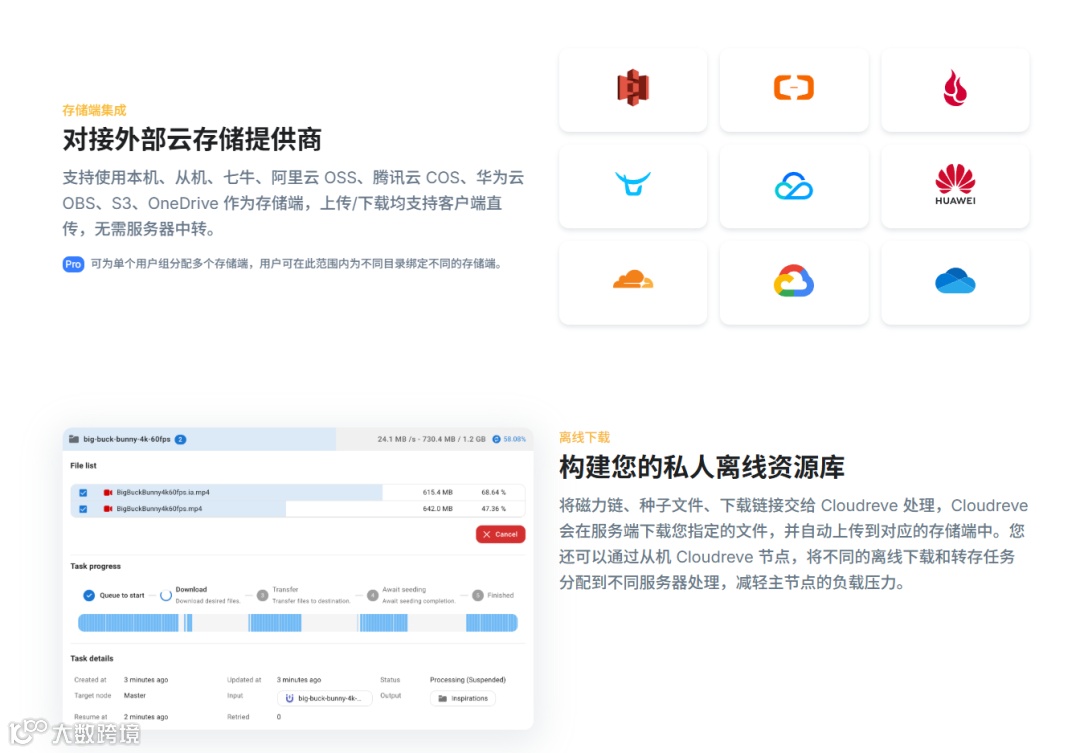Click the Await seeding step number circle
1080x753 pixels.
click(x=373, y=595)
